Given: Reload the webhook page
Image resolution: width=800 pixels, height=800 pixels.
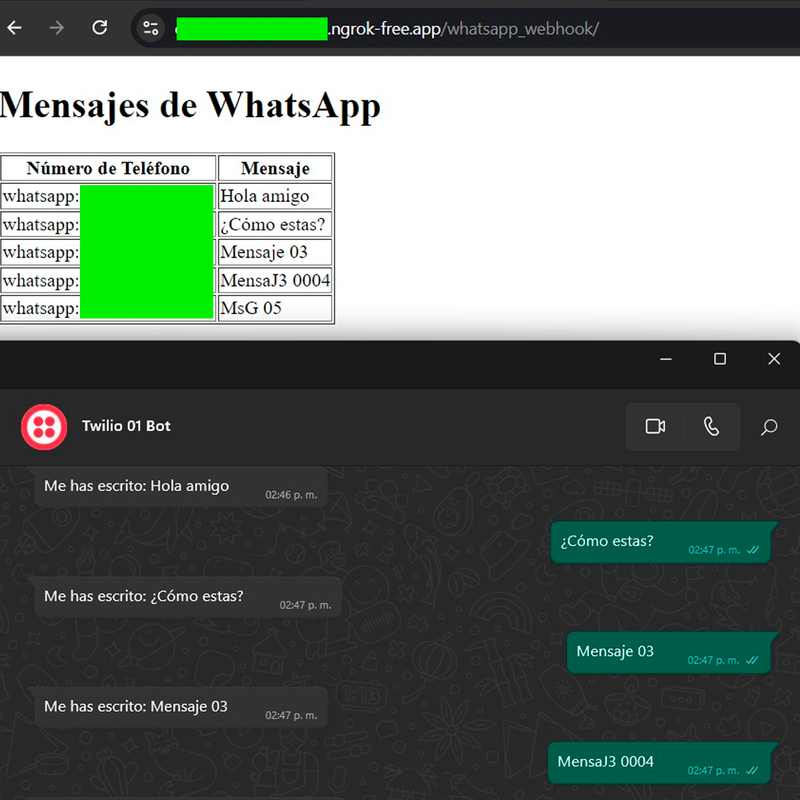Looking at the screenshot, I should coord(99,28).
